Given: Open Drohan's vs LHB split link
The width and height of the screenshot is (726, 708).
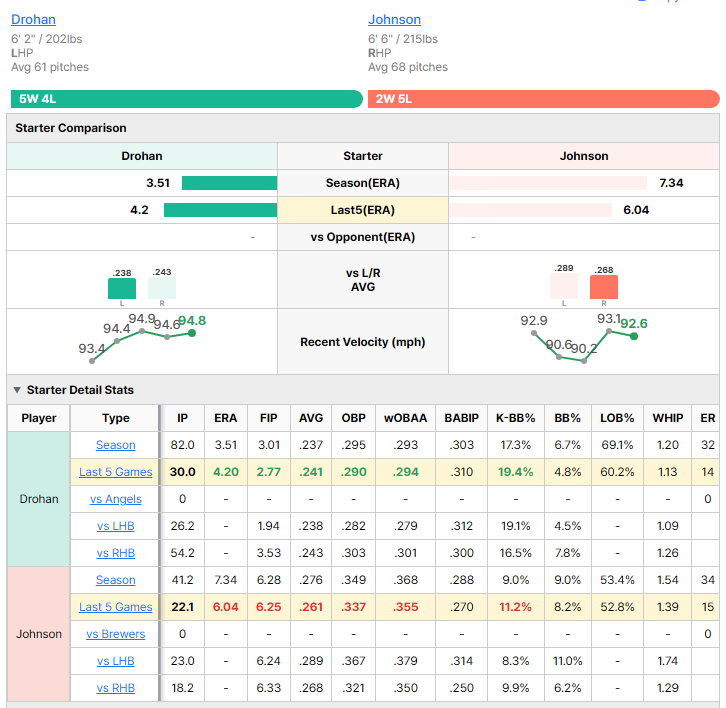Looking at the screenshot, I should [116, 526].
